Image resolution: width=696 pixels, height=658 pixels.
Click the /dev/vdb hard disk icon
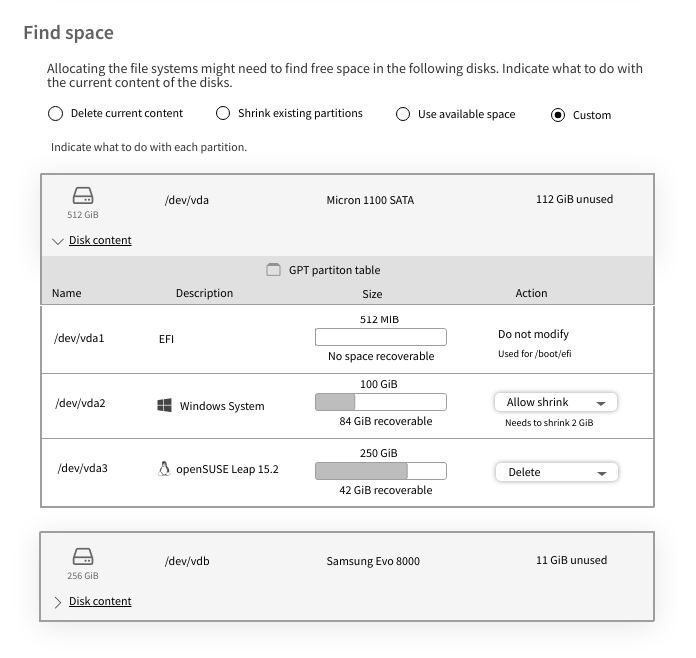[83, 557]
